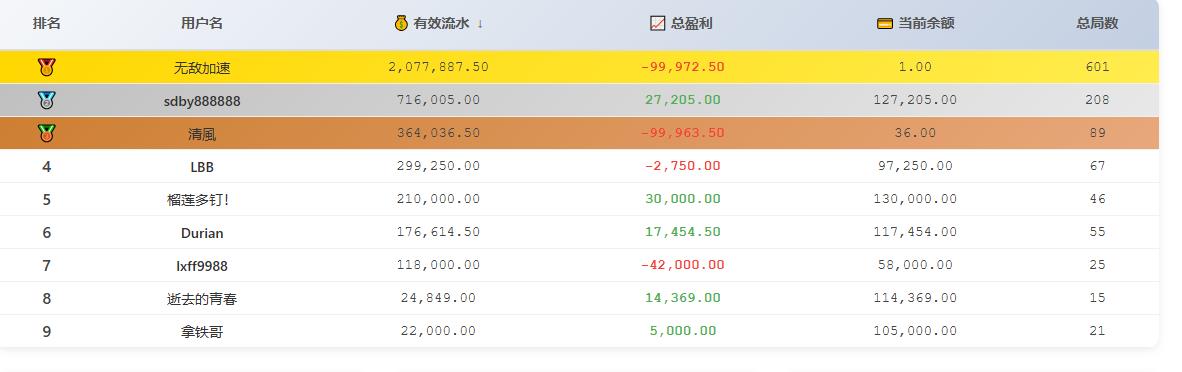The width and height of the screenshot is (1182, 372).
Task: Select username sdby888888
Action: click(202, 101)
